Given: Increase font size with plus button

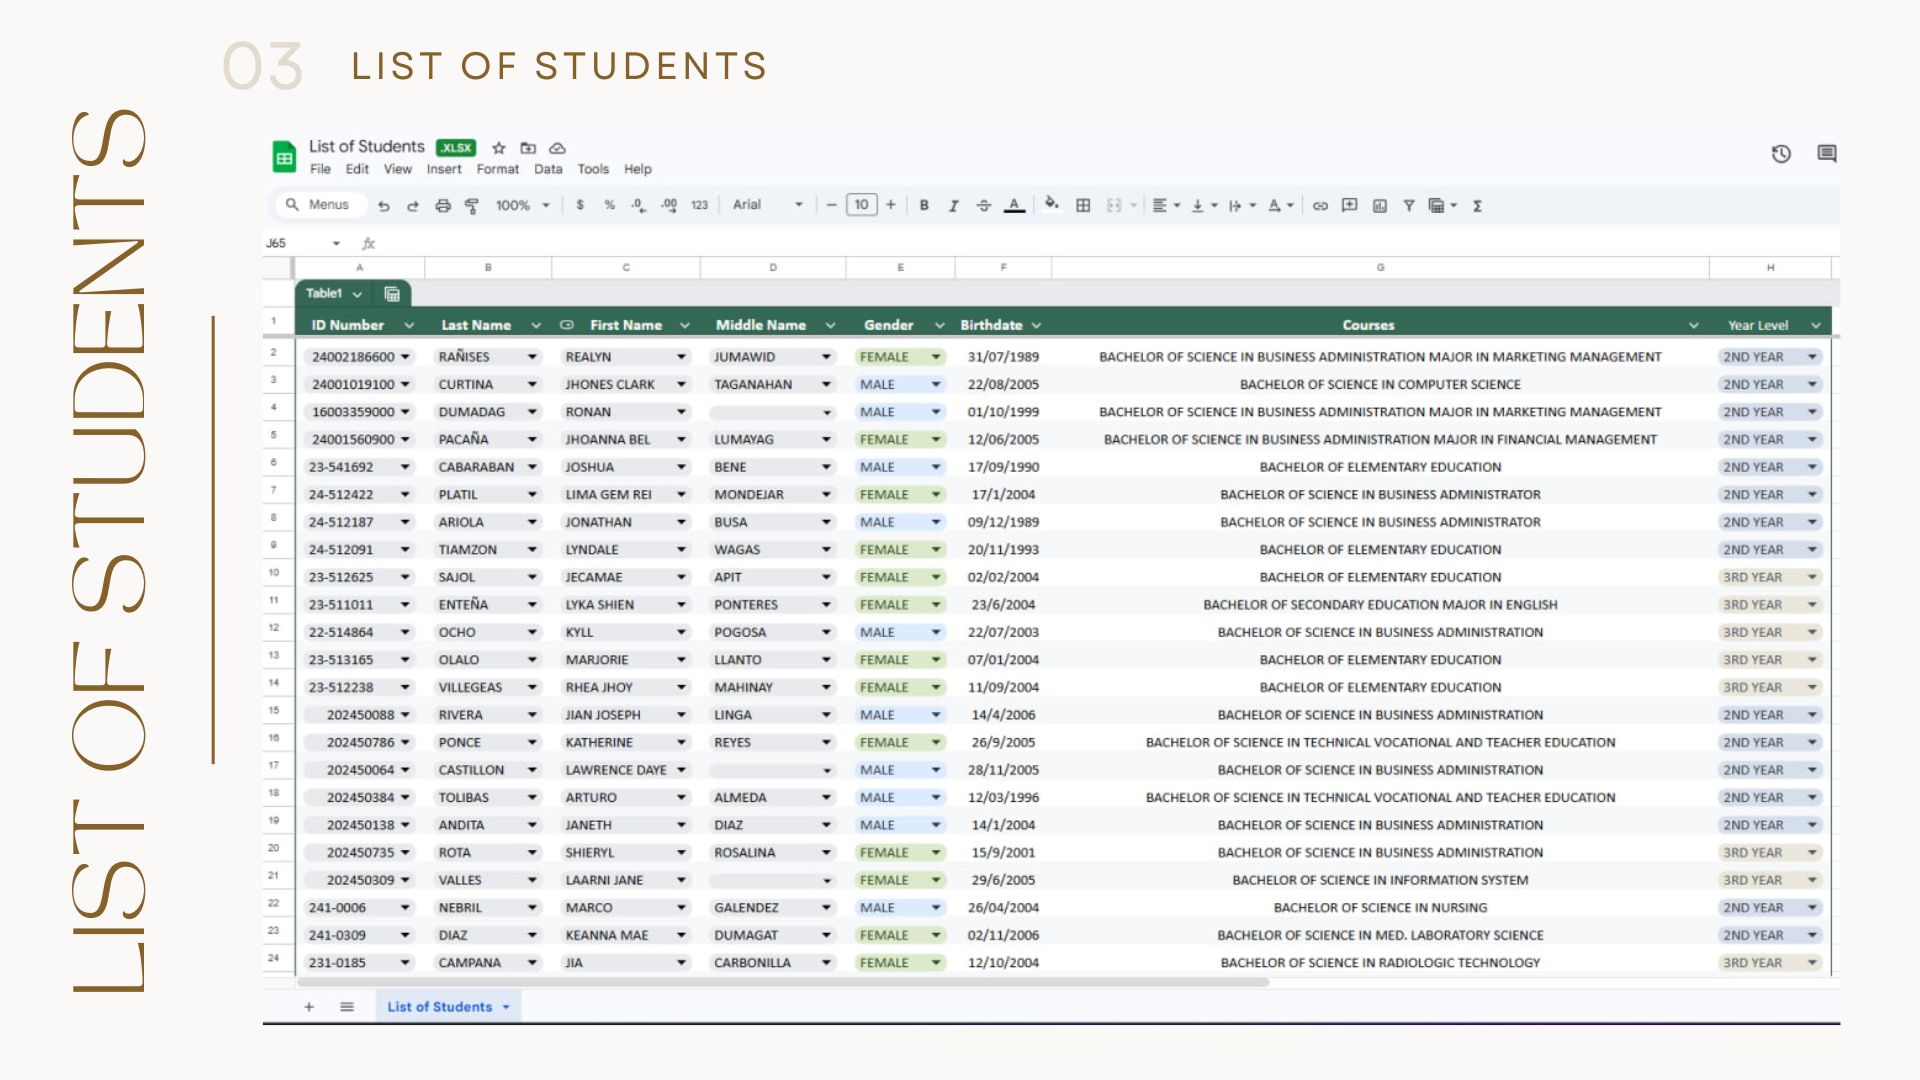Looking at the screenshot, I should click(890, 205).
